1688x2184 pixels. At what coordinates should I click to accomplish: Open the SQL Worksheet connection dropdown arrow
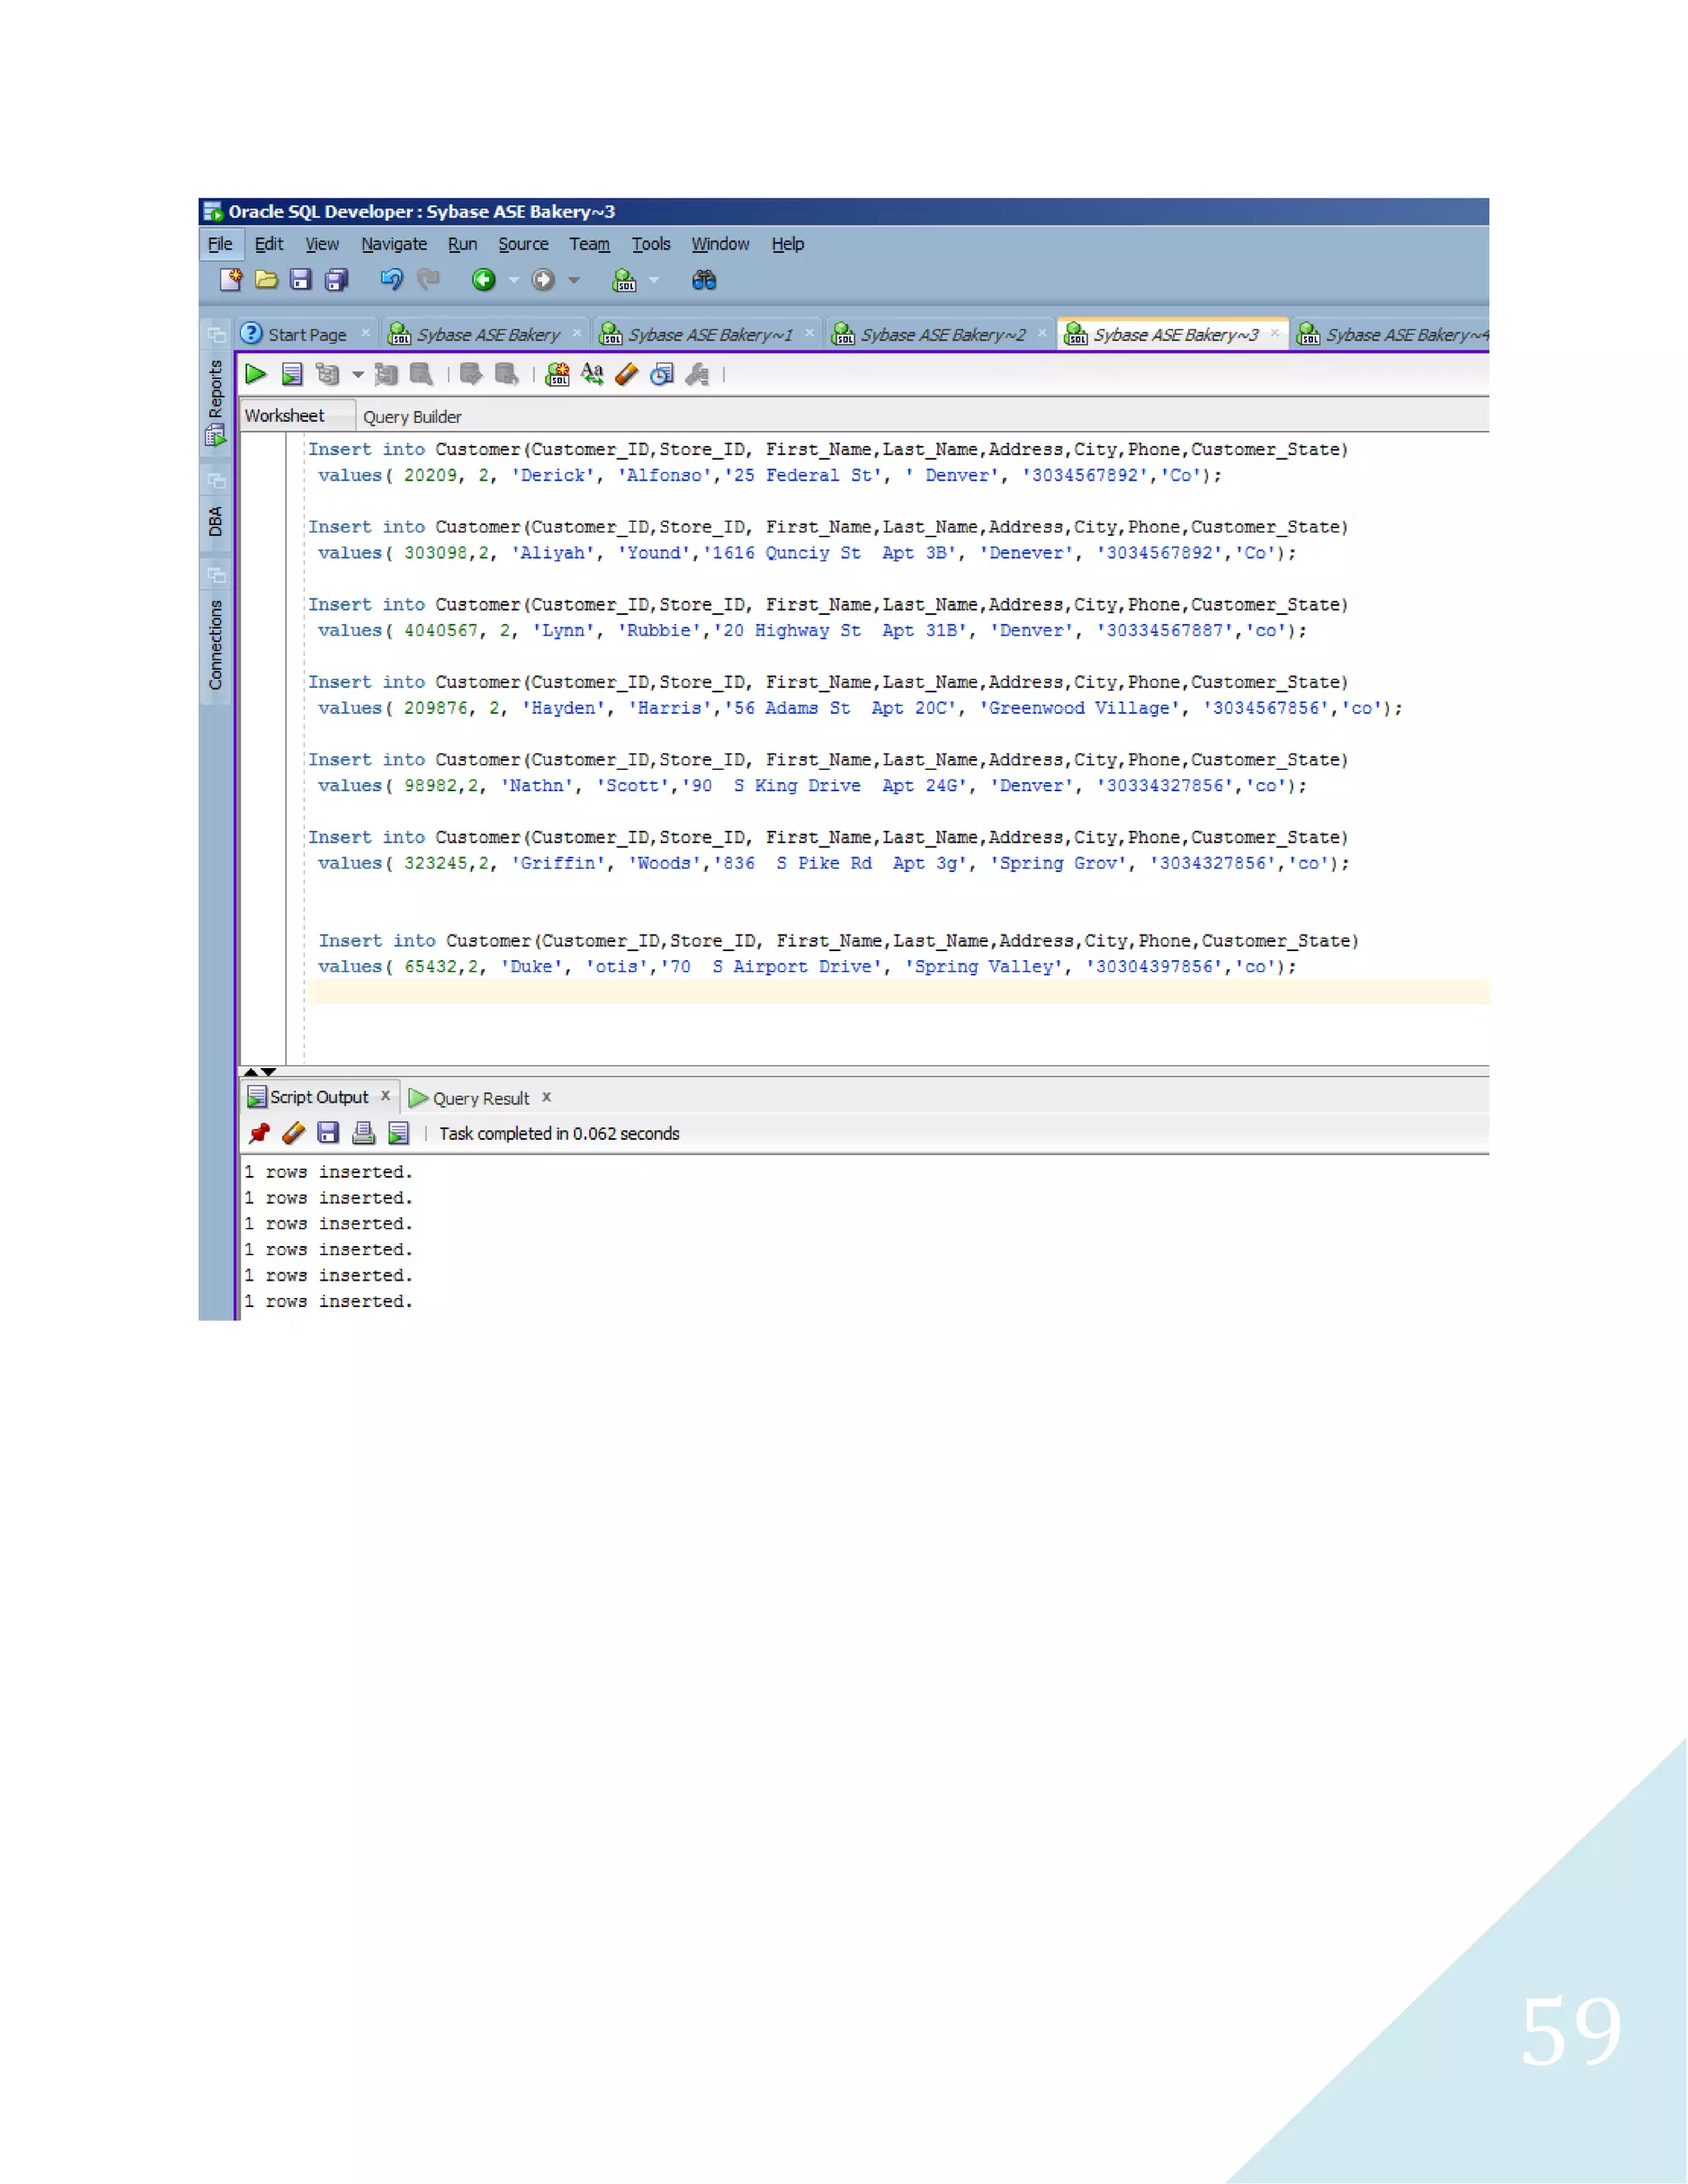point(654,280)
